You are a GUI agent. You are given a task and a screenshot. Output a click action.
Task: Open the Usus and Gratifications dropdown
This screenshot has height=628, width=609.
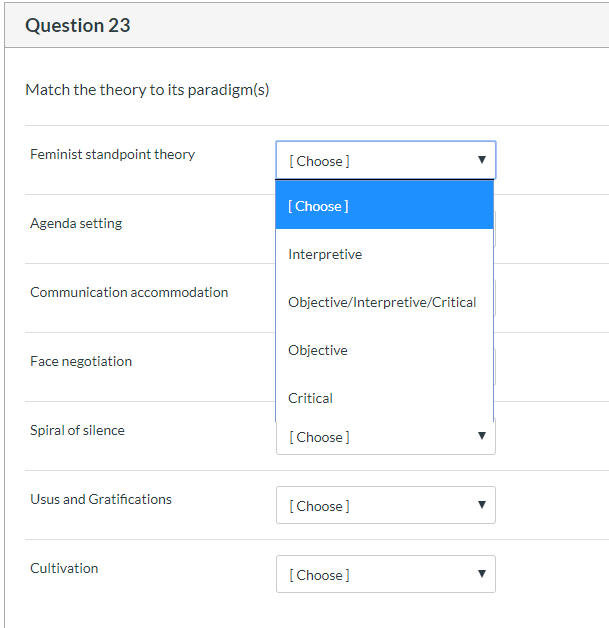386,505
